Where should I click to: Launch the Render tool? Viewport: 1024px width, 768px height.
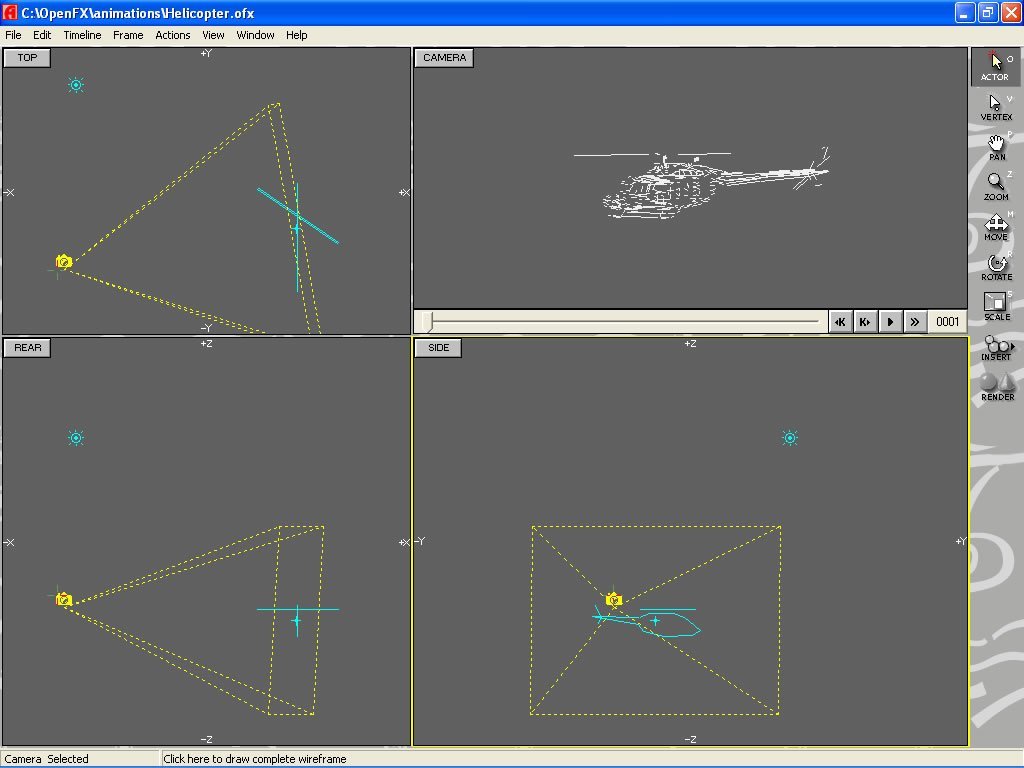point(995,387)
